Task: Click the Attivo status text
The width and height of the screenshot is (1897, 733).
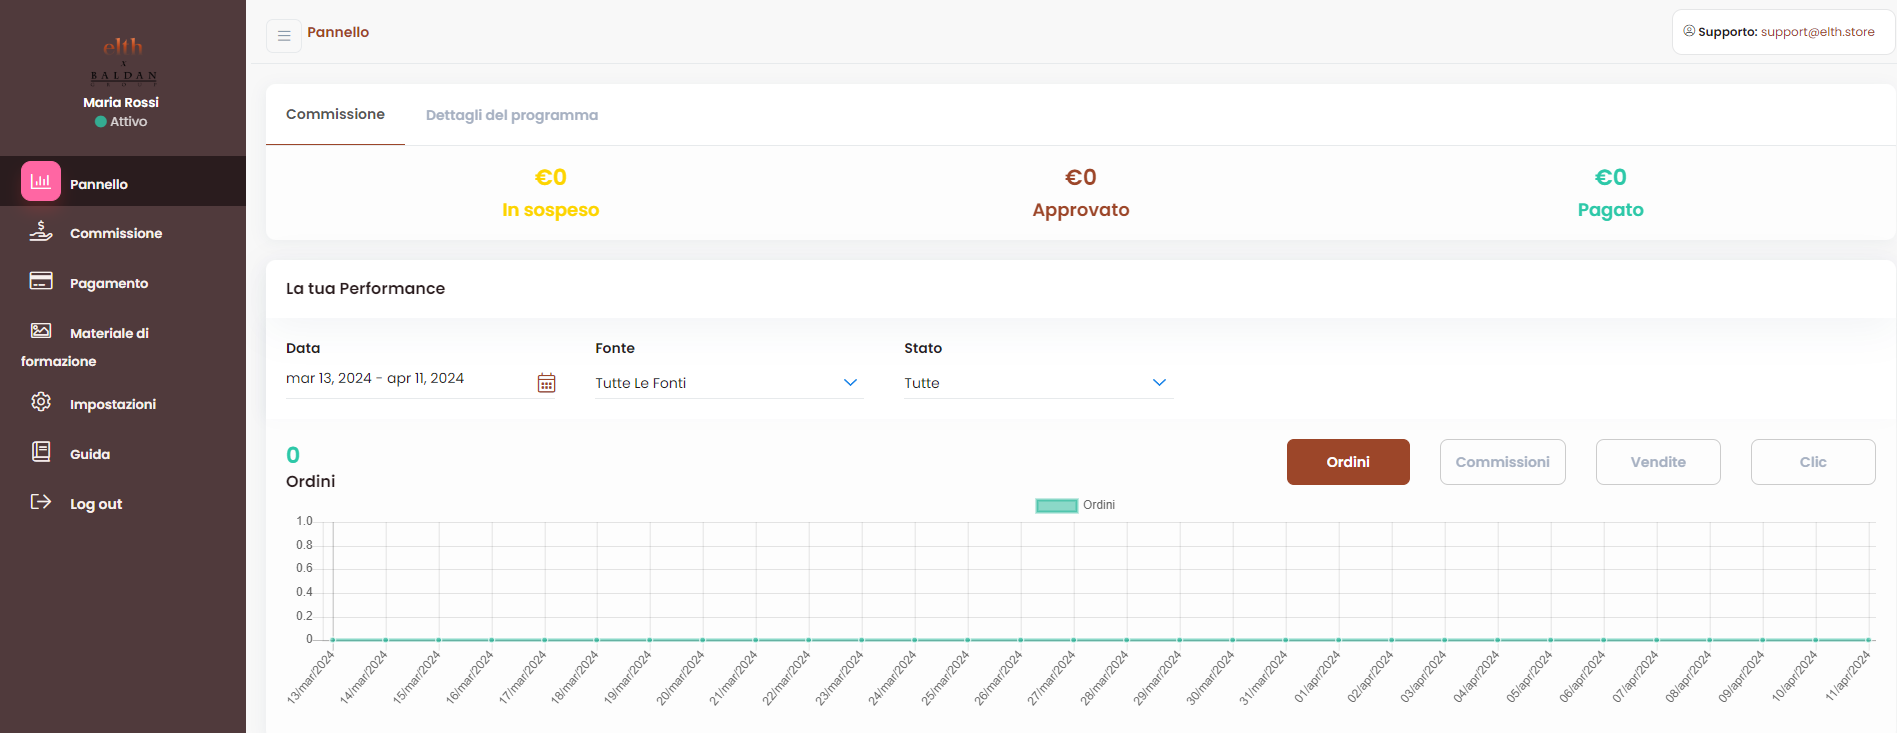Action: [x=129, y=122]
